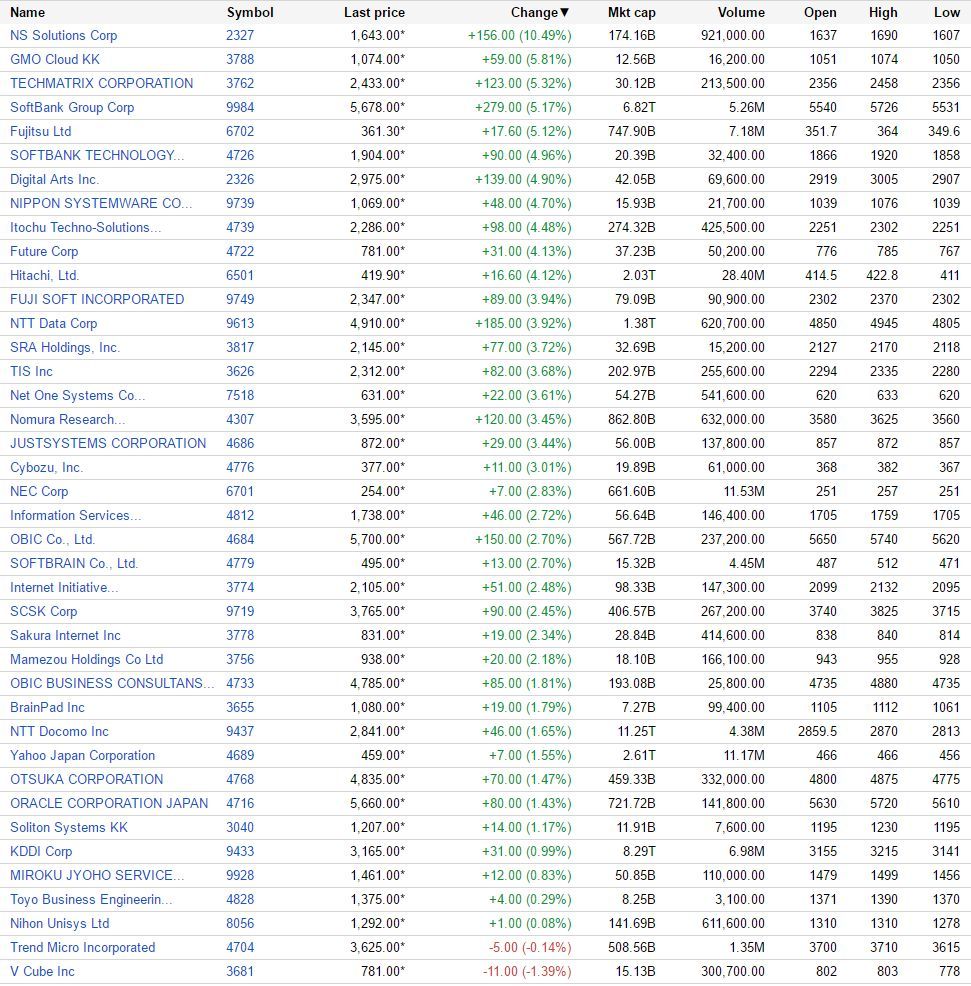Click symbol 9613 link

(240, 324)
